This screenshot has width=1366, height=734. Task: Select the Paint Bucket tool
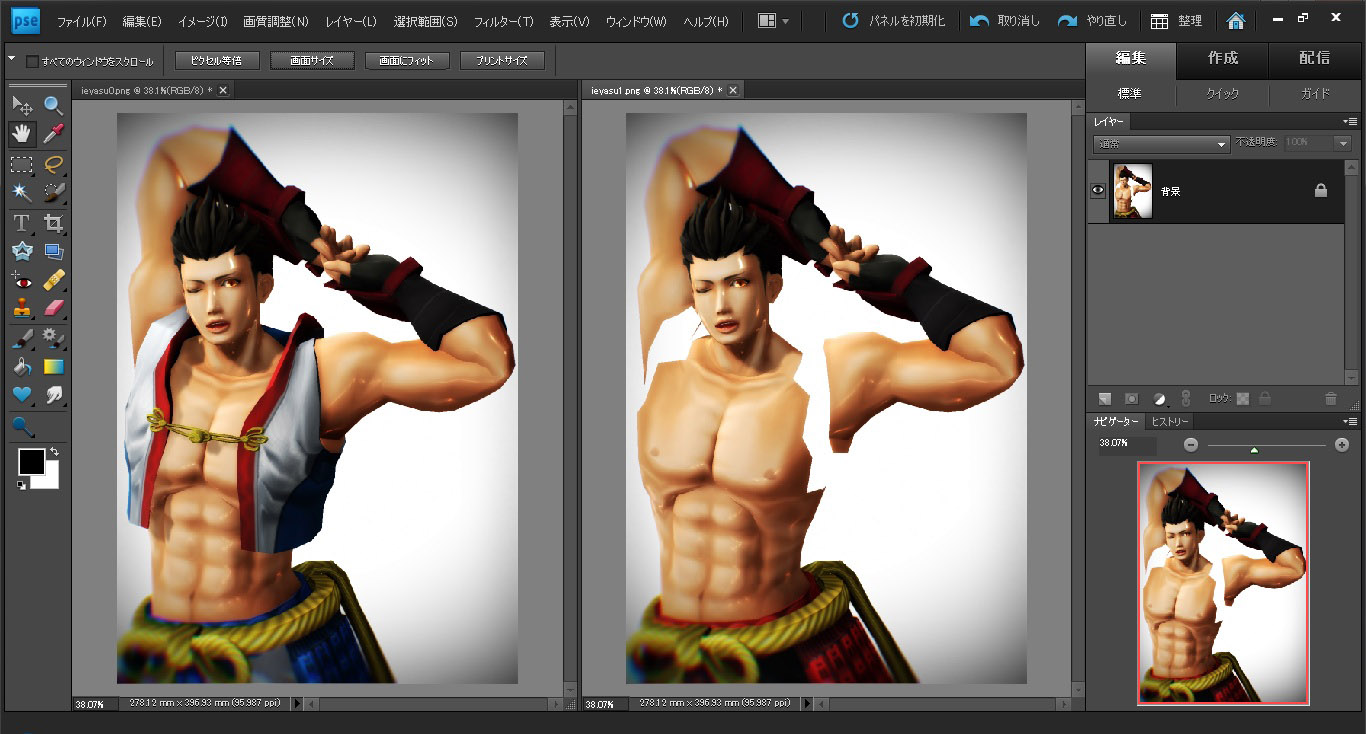(x=22, y=367)
